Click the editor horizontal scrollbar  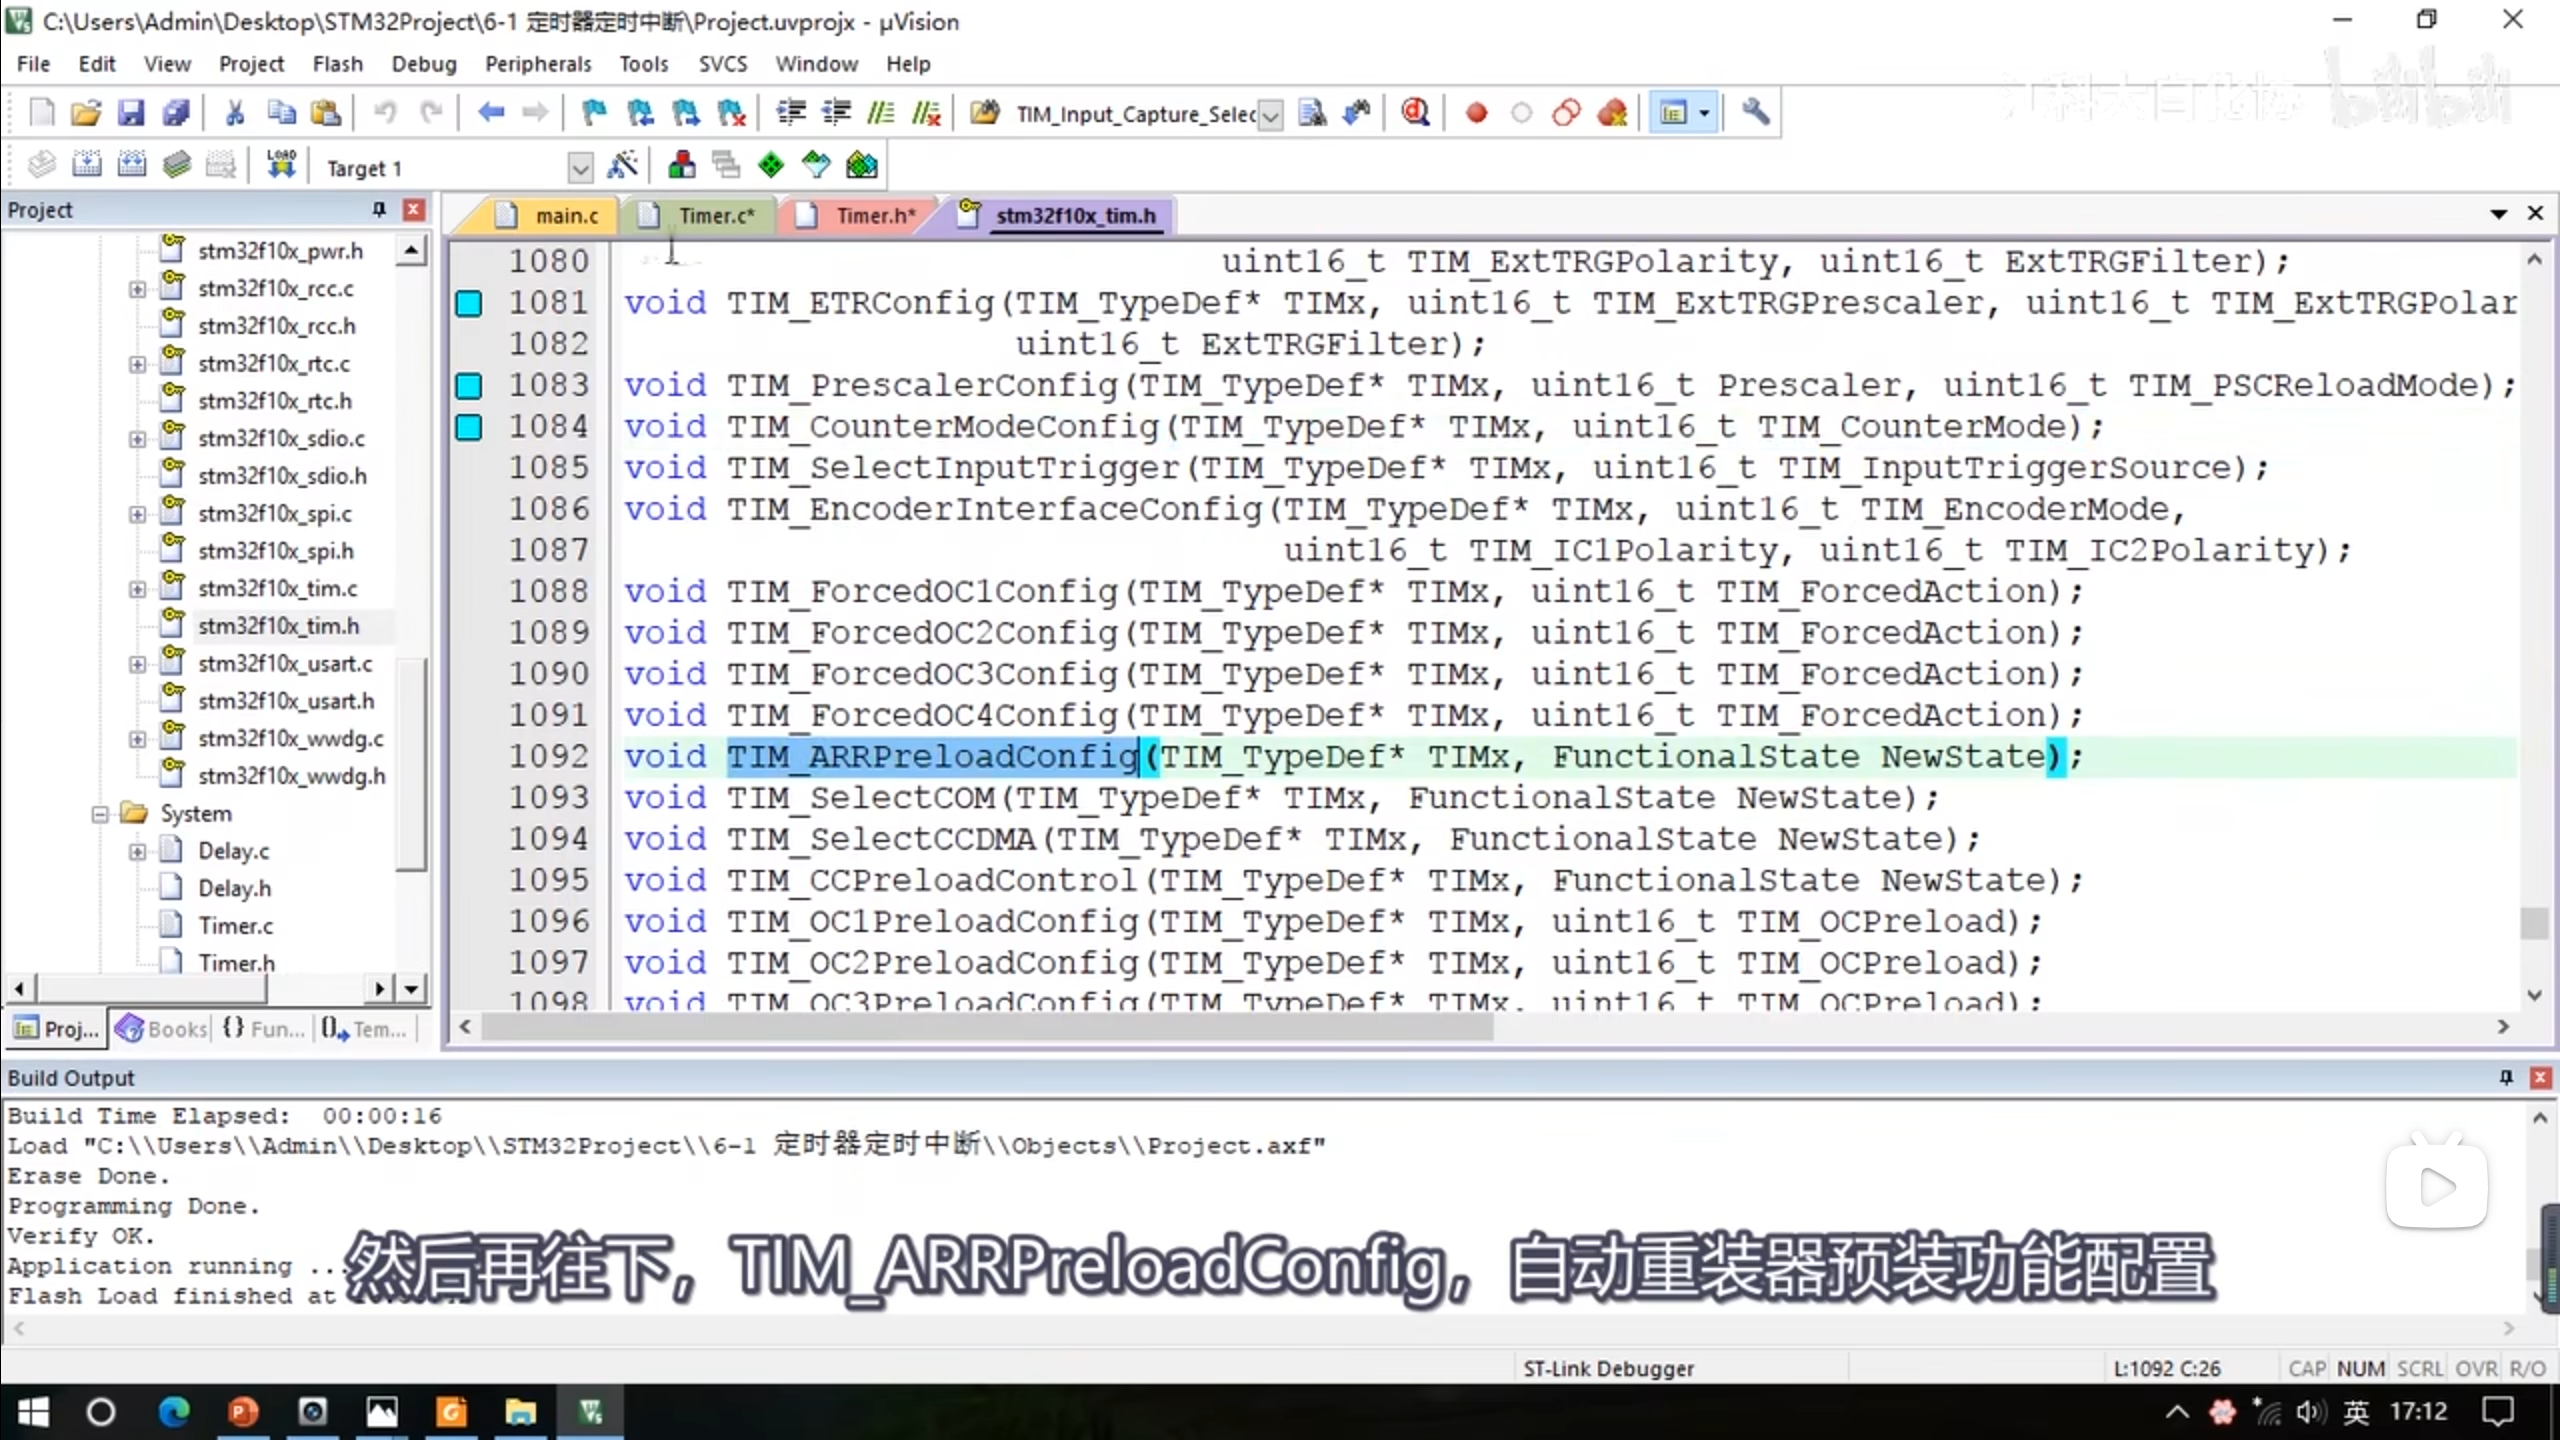[x=986, y=1027]
